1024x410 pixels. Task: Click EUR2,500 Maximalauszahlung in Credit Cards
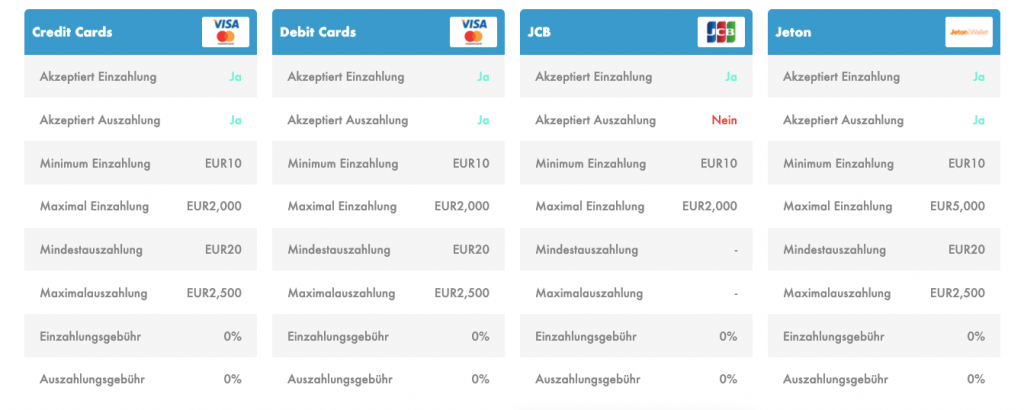(214, 293)
